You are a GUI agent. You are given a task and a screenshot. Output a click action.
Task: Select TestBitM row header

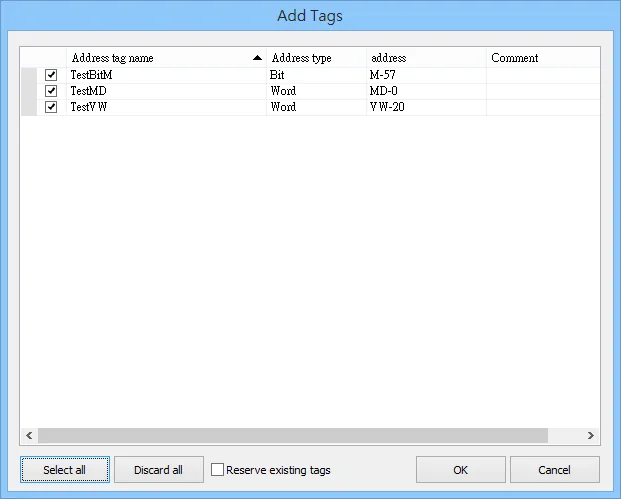pos(29,75)
